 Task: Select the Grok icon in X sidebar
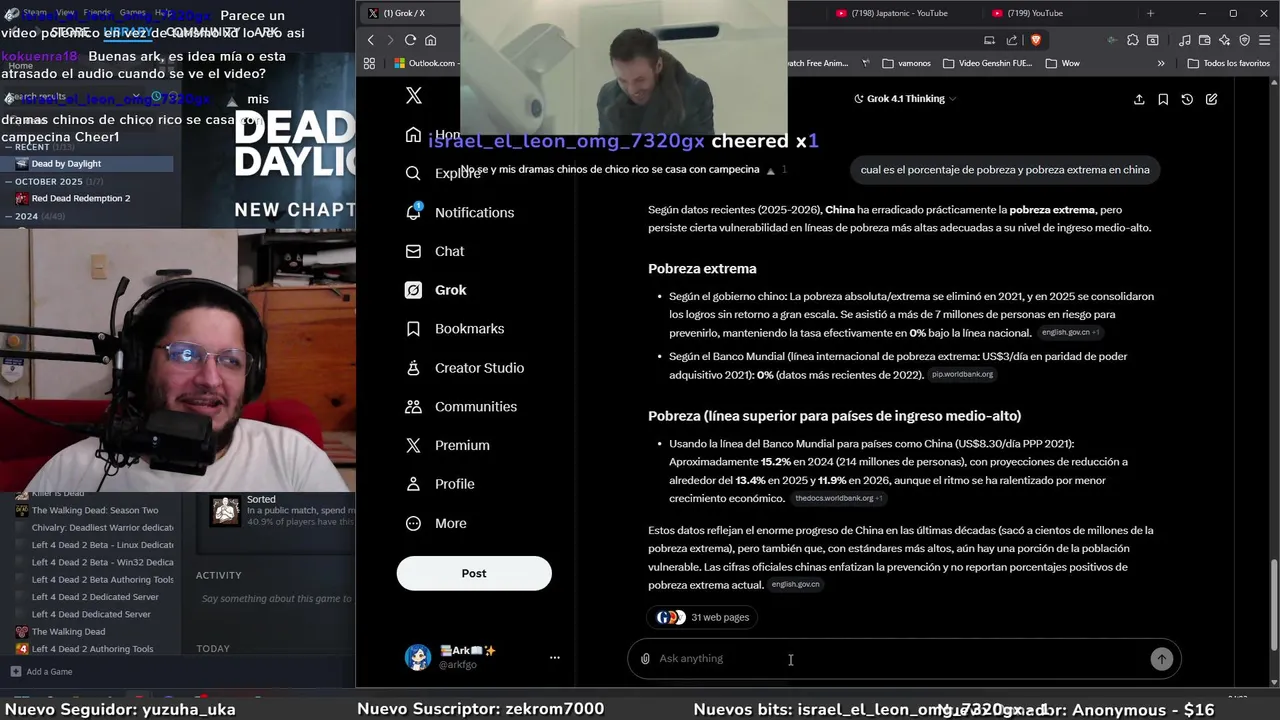point(413,290)
